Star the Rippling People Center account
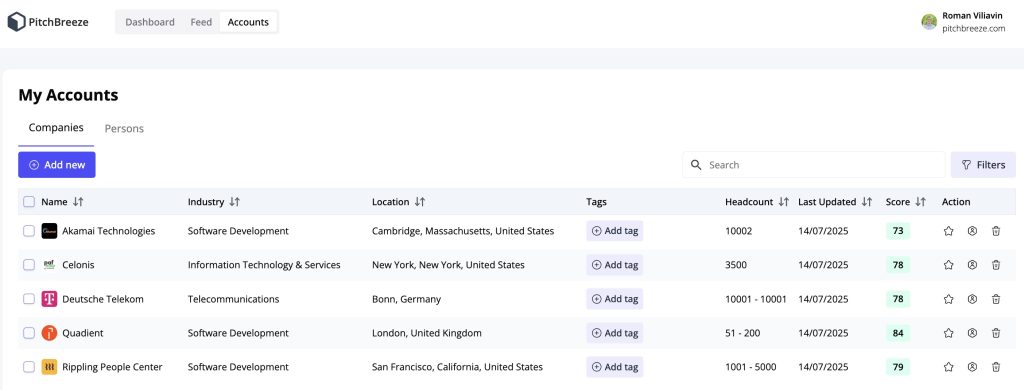 pos(948,366)
